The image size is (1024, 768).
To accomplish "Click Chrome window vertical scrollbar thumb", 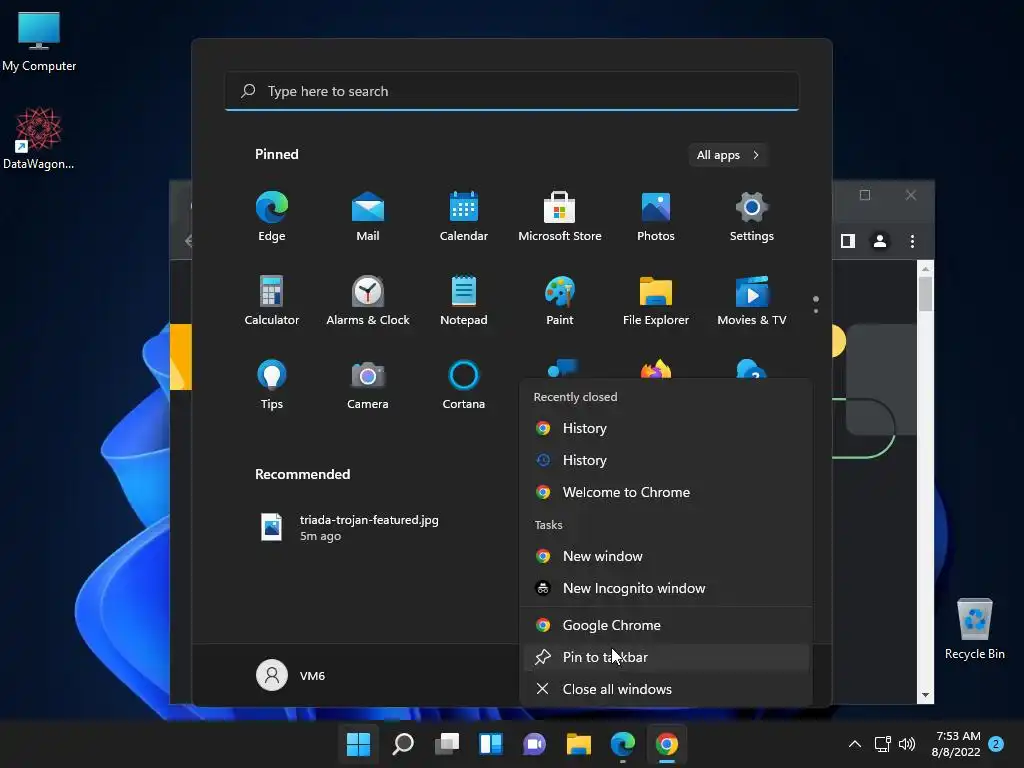I will (x=925, y=295).
